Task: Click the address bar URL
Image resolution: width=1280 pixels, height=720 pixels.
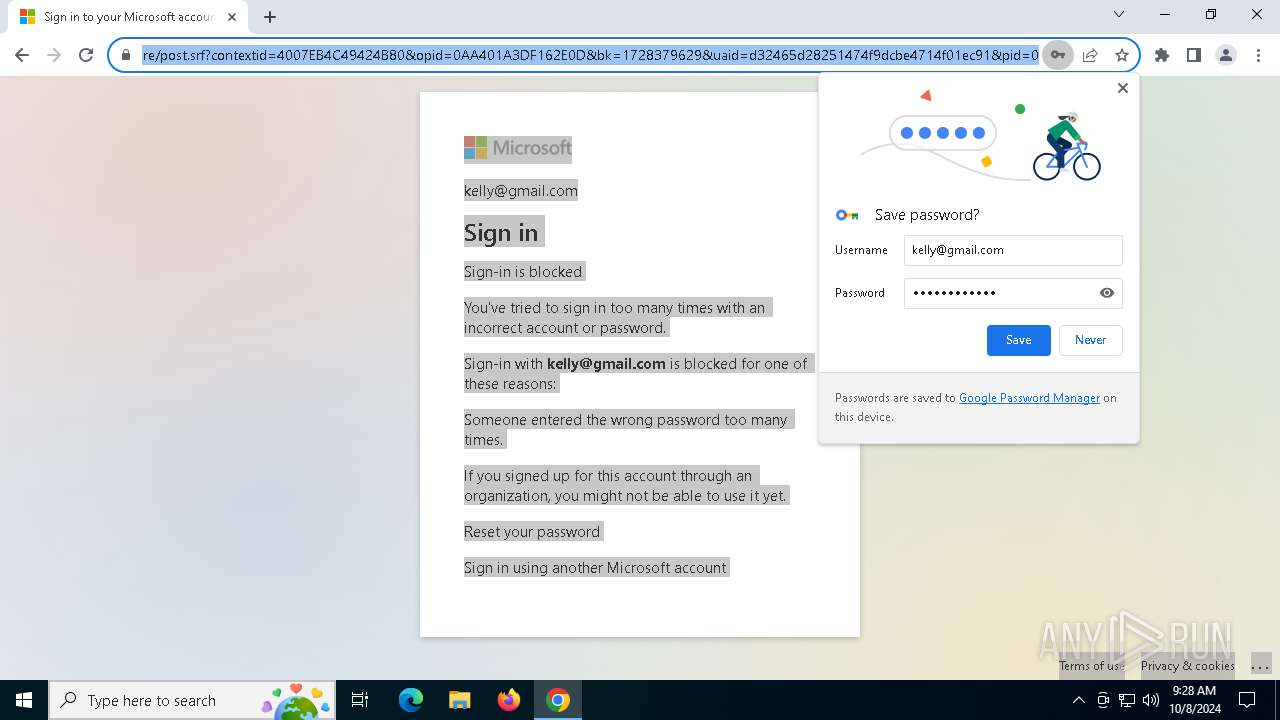Action: click(x=590, y=55)
